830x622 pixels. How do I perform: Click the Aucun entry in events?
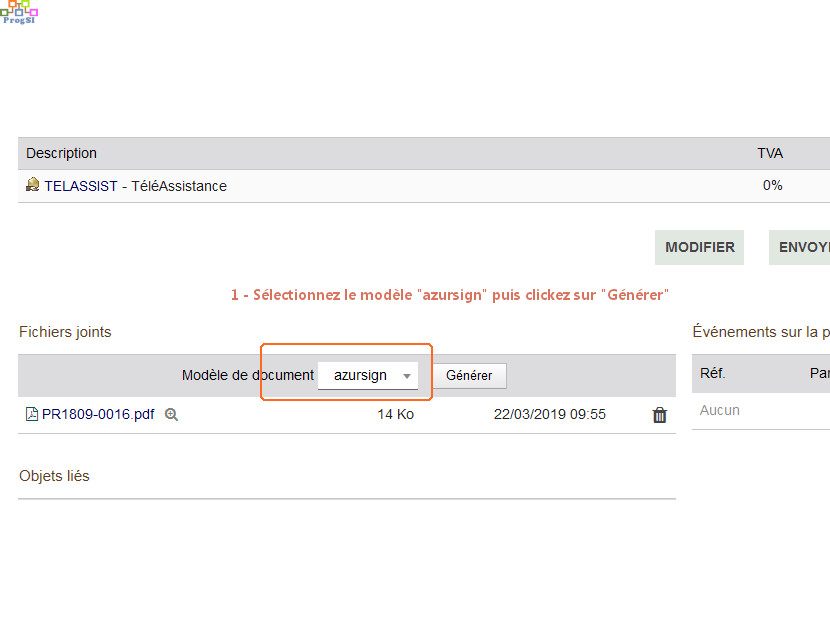[719, 410]
